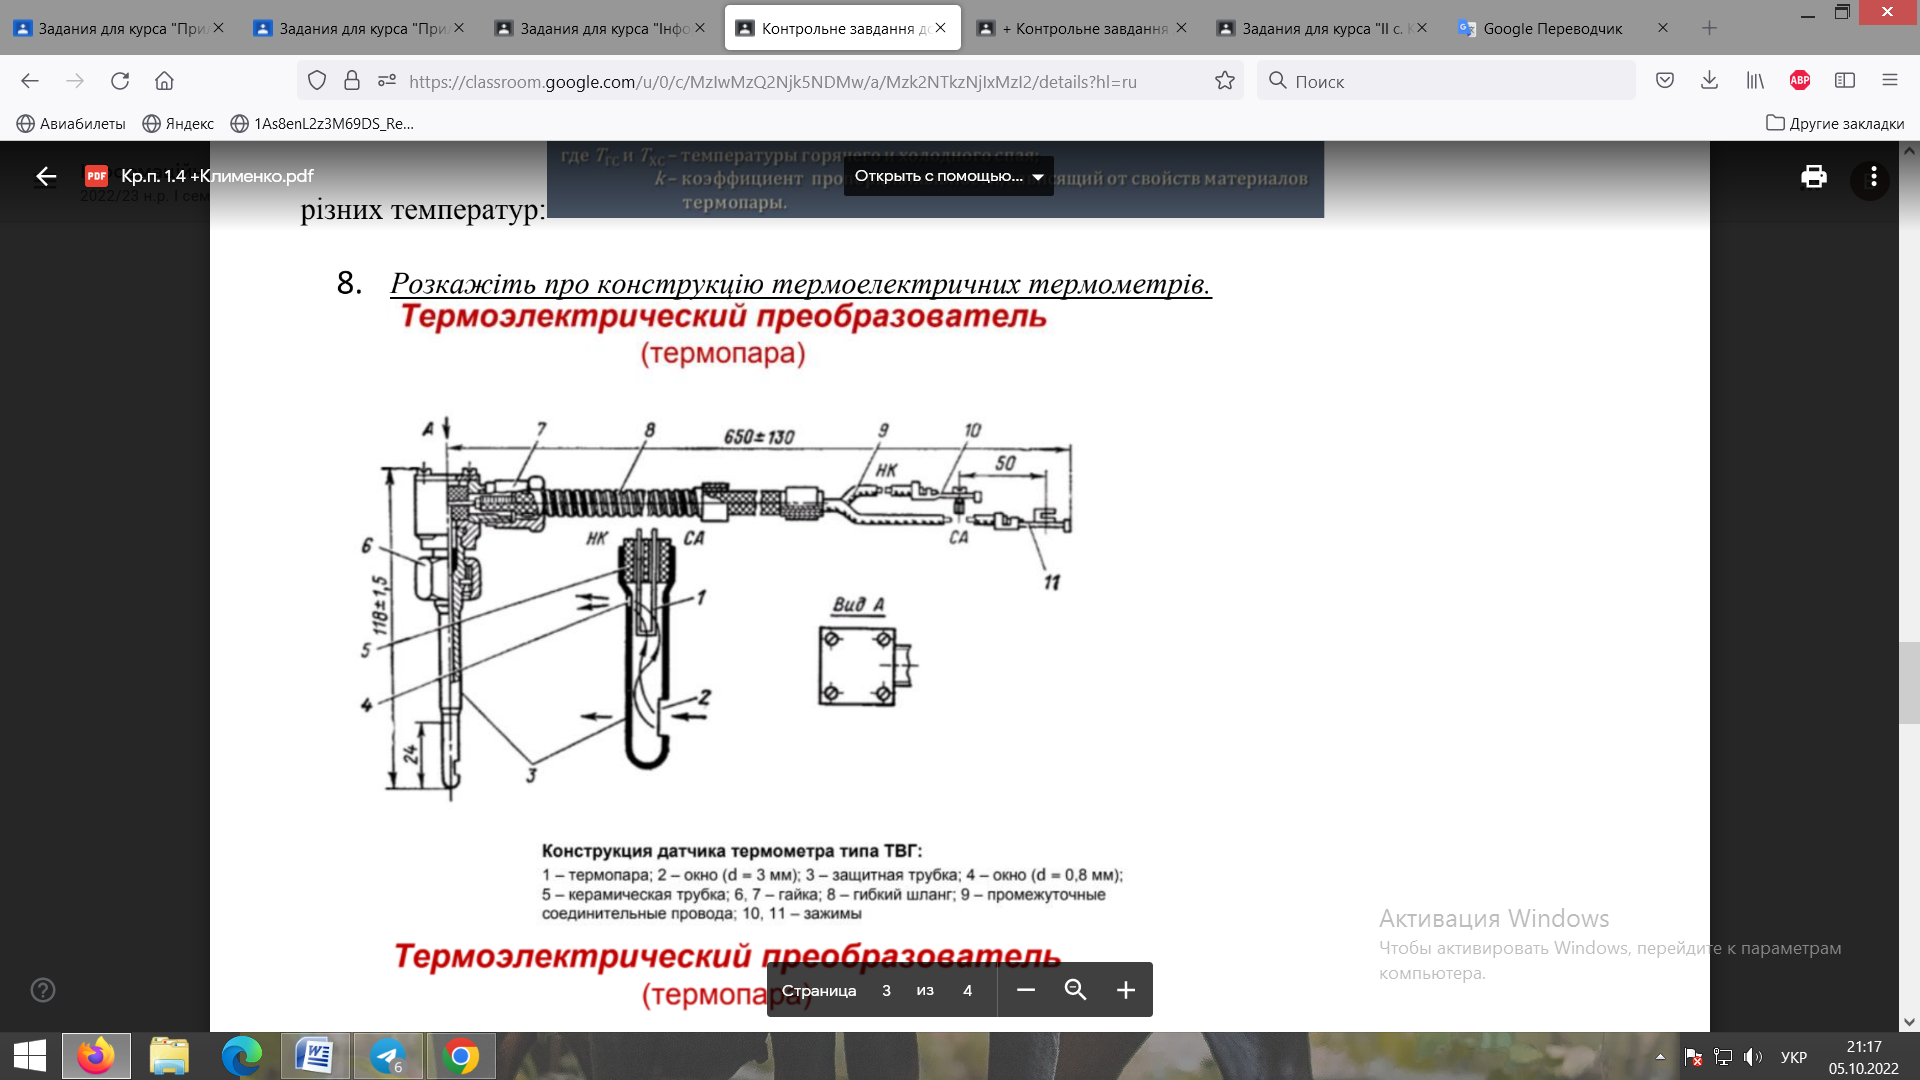Open the tracking protection shield icon
The image size is (1920, 1080).
317,81
